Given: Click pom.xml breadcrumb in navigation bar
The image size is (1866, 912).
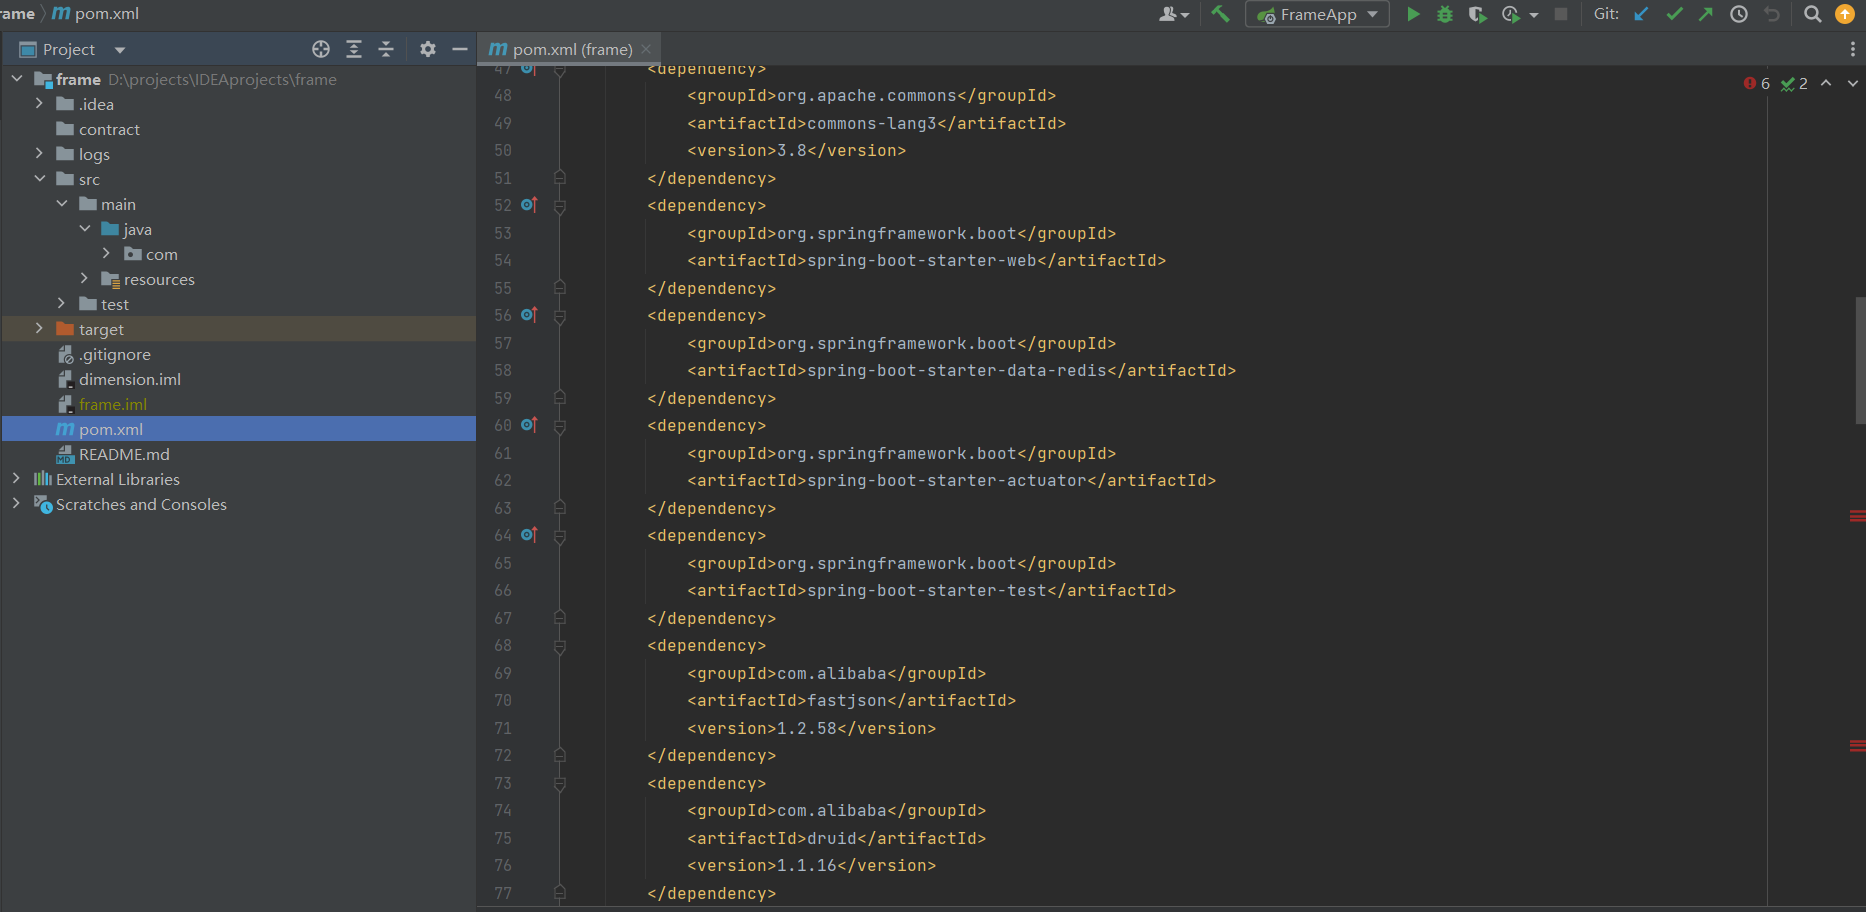Looking at the screenshot, I should (95, 14).
